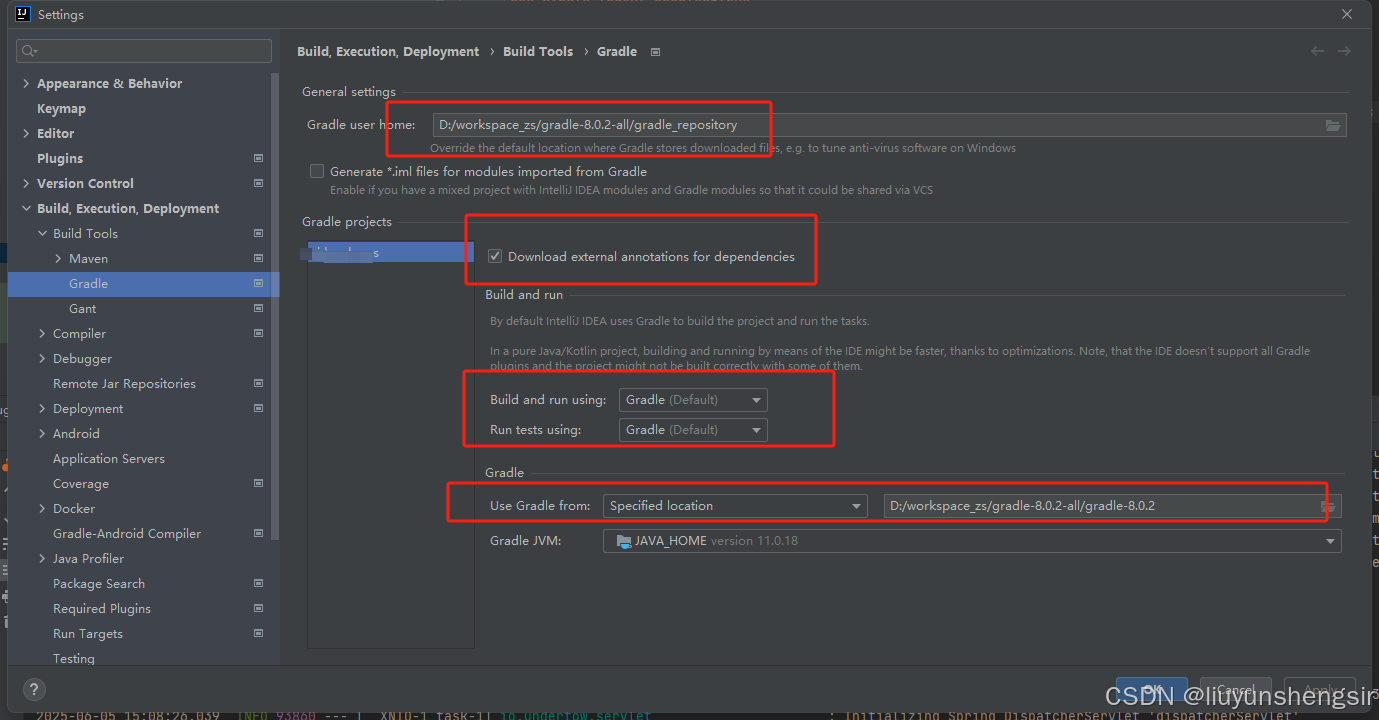
Task: Expand the Android node
Action: tap(42, 433)
